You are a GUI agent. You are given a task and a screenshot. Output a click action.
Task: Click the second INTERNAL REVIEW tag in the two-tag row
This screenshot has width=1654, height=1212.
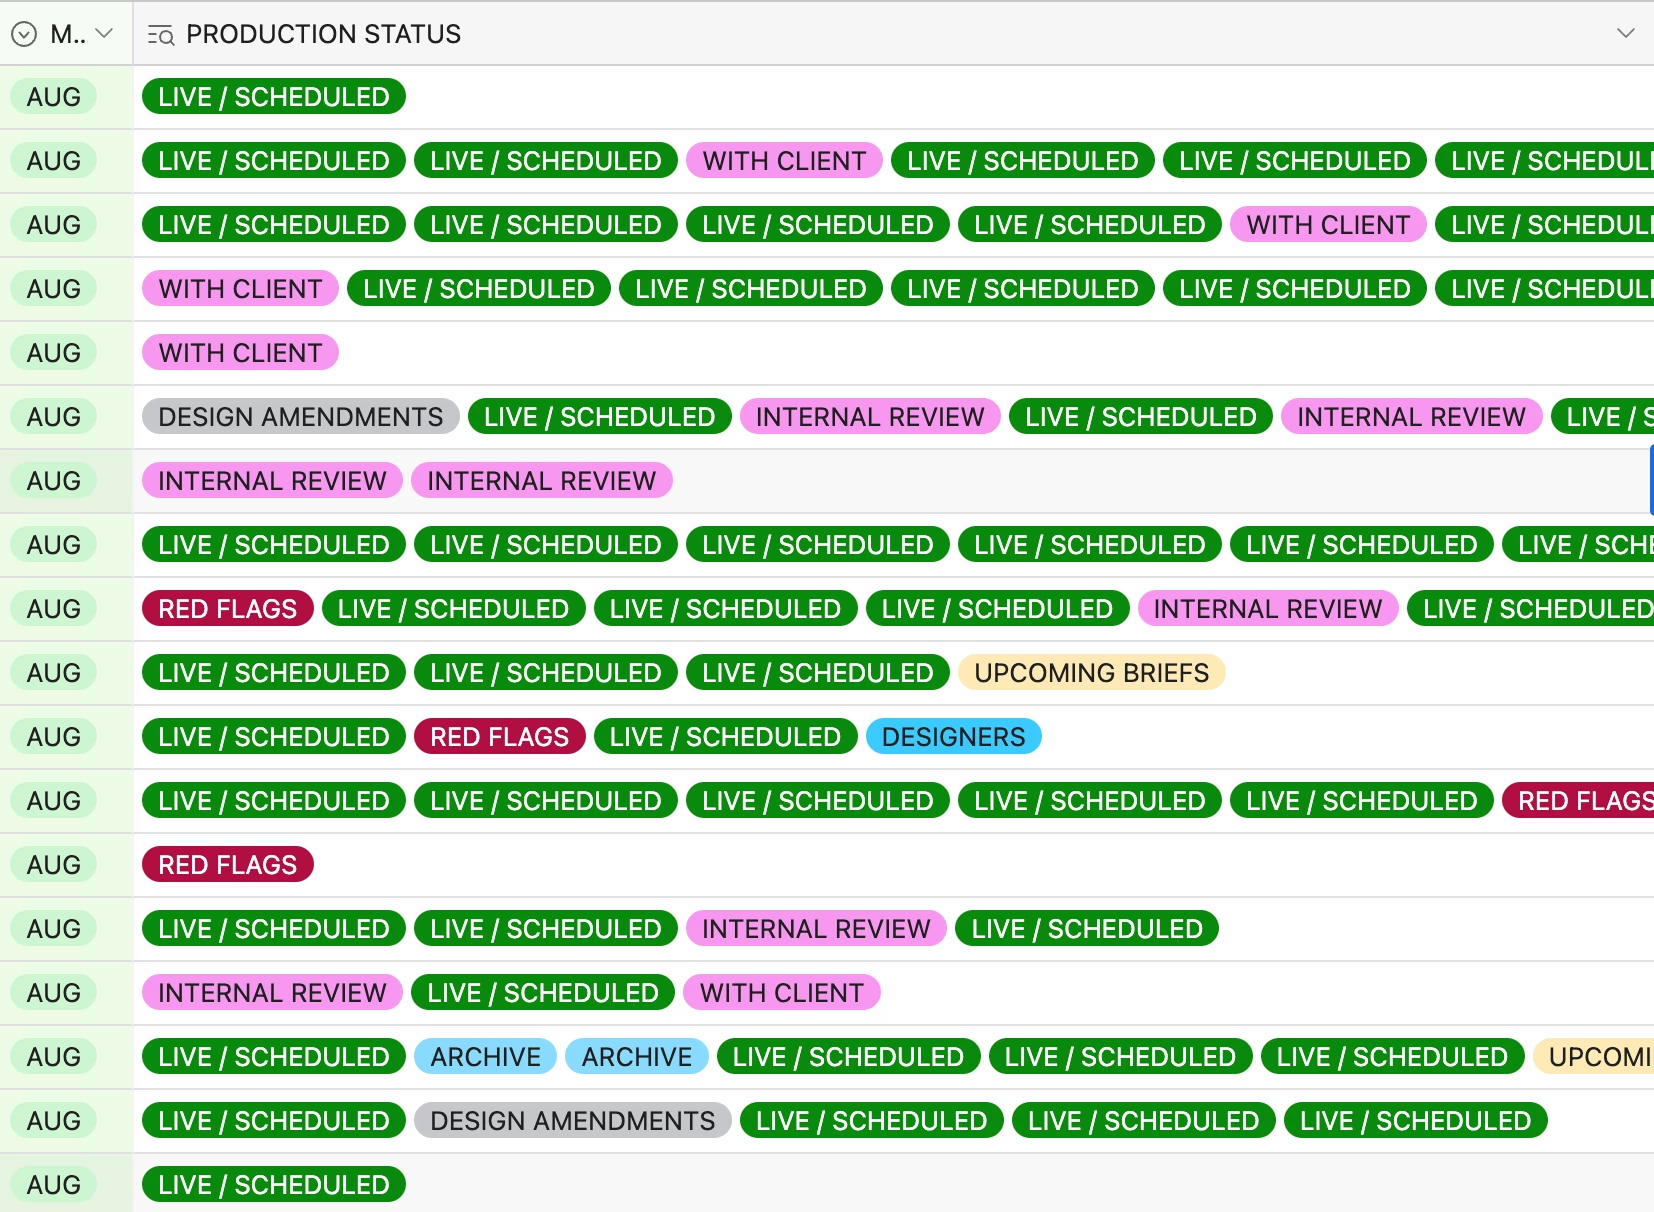coord(542,481)
